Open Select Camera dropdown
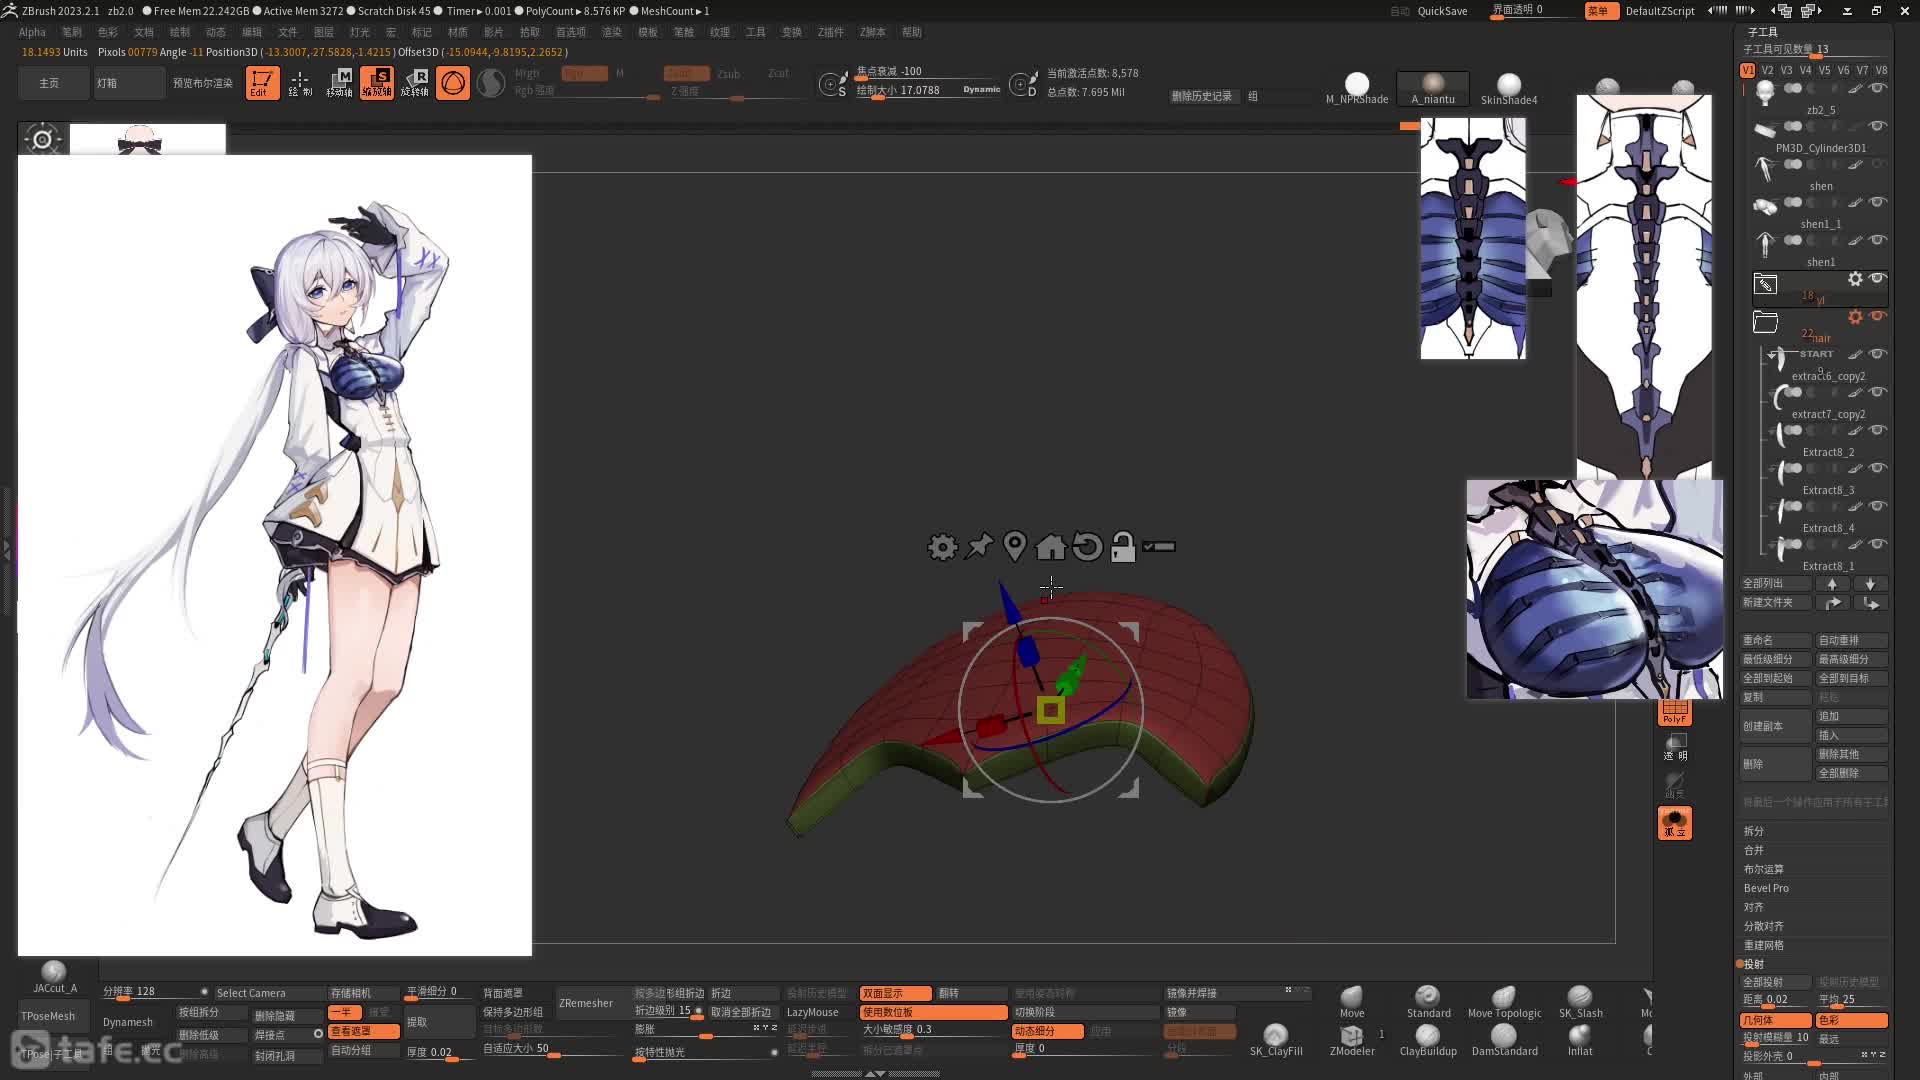Image resolution: width=1920 pixels, height=1080 pixels. (269, 993)
